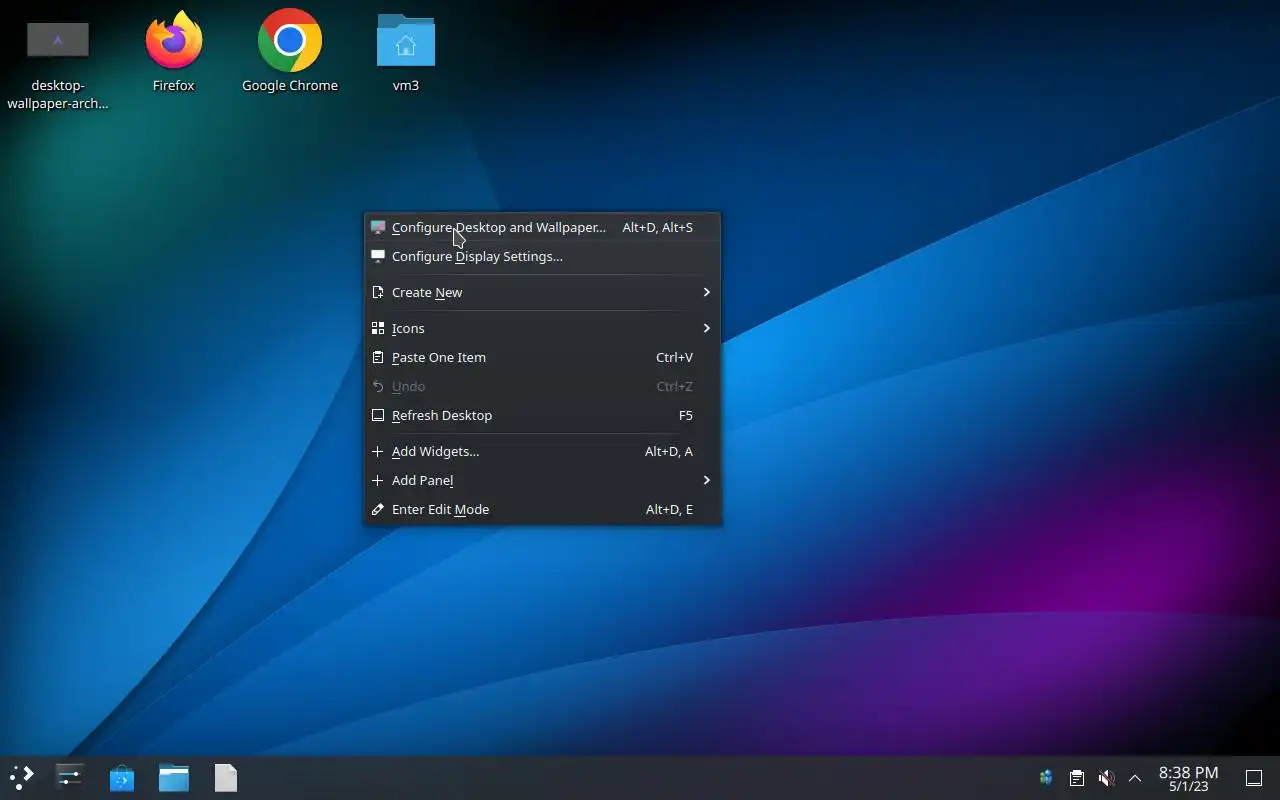This screenshot has height=800, width=1280.
Task: Select Enter Edit Mode menu entry
Action: tap(542, 509)
